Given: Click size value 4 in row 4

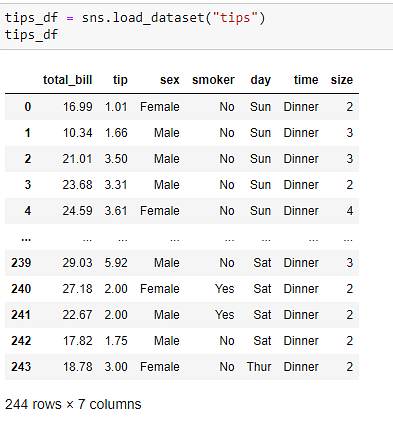Looking at the screenshot, I should coord(350,211).
